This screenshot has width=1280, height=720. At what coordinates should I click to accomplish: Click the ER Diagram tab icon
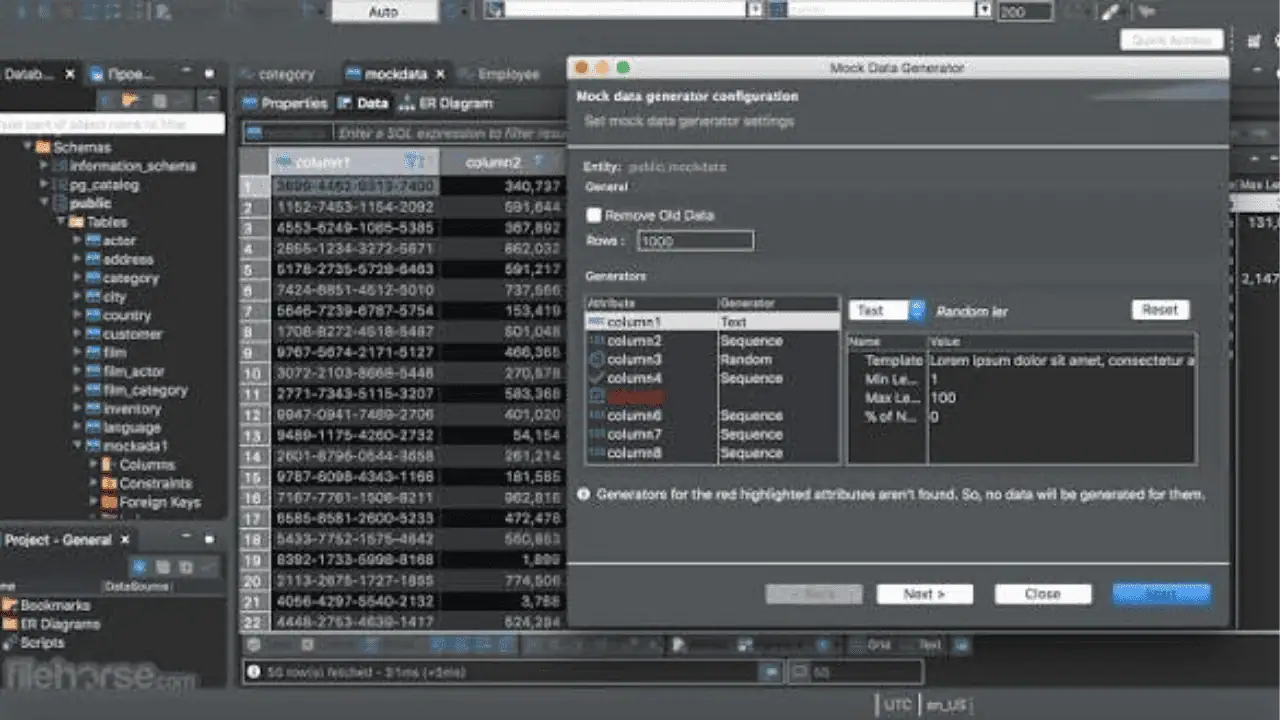(407, 103)
